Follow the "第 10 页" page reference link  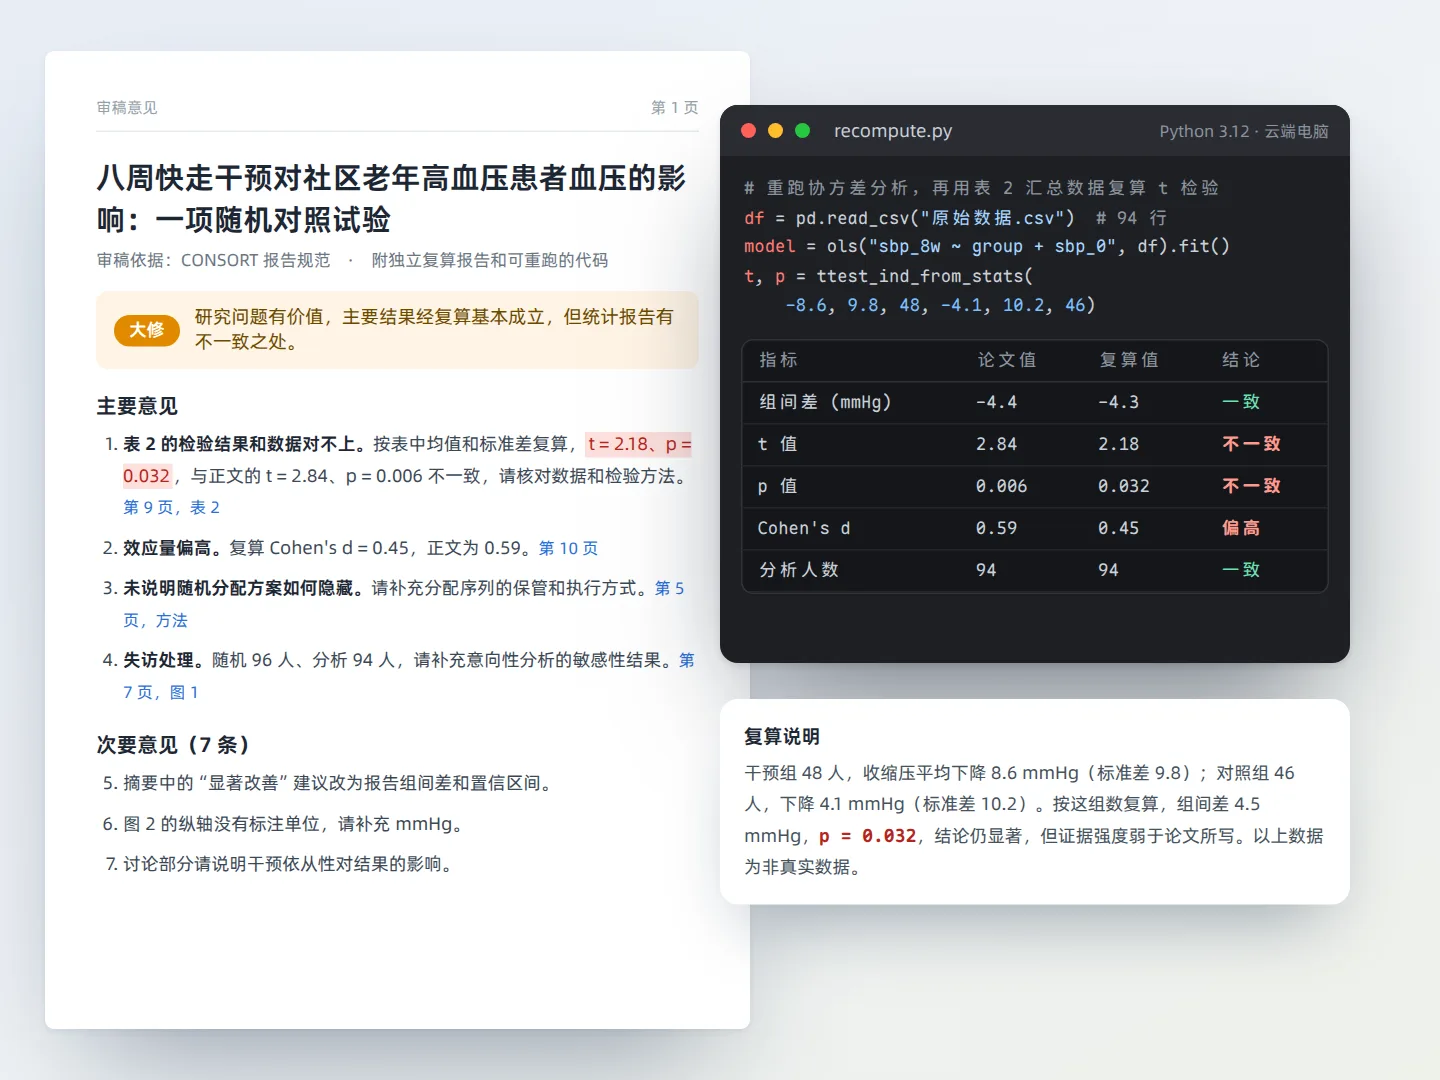click(x=568, y=548)
